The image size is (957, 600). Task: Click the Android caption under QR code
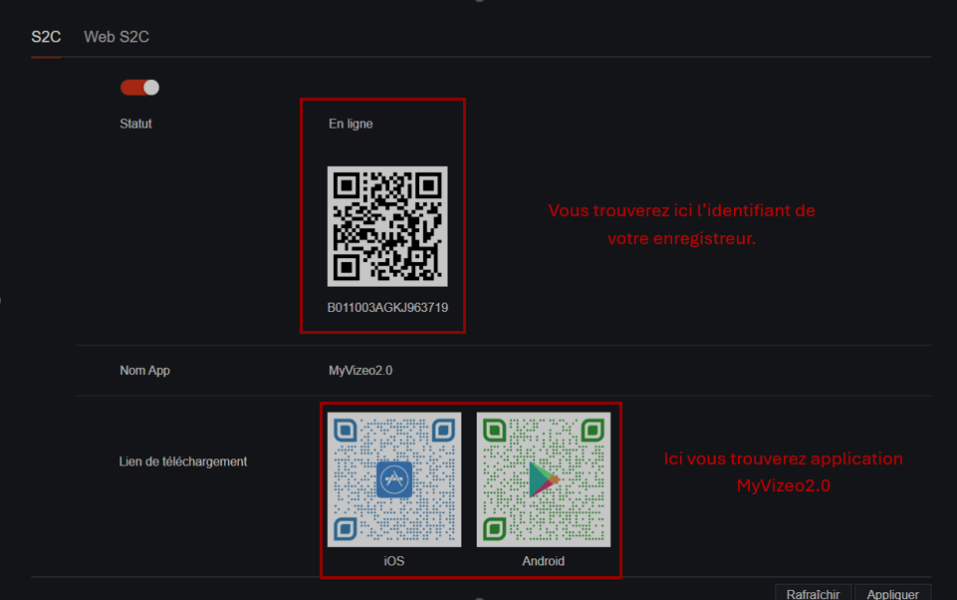pyautogui.click(x=543, y=561)
